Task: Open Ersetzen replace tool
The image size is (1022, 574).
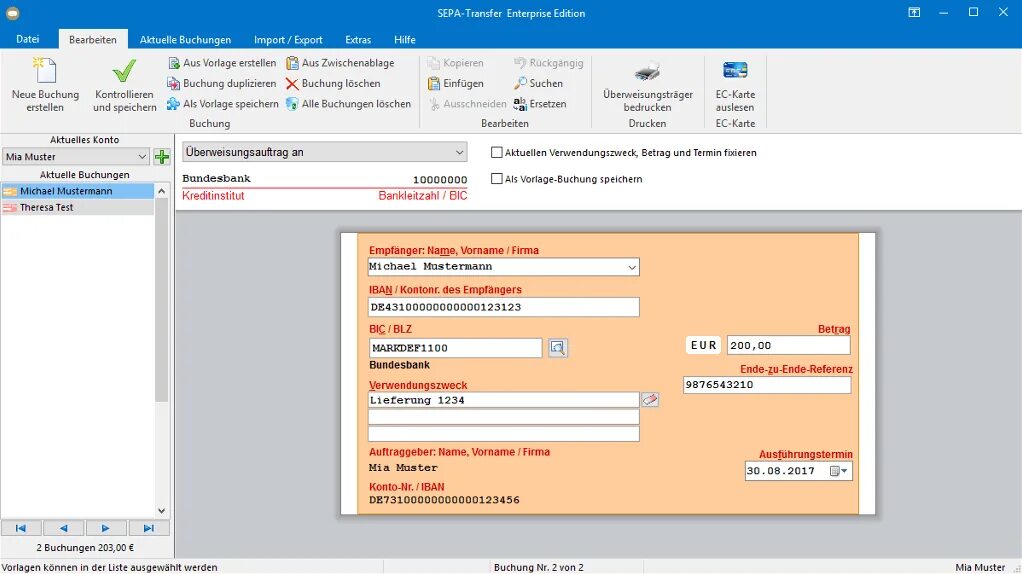Action: tap(540, 104)
